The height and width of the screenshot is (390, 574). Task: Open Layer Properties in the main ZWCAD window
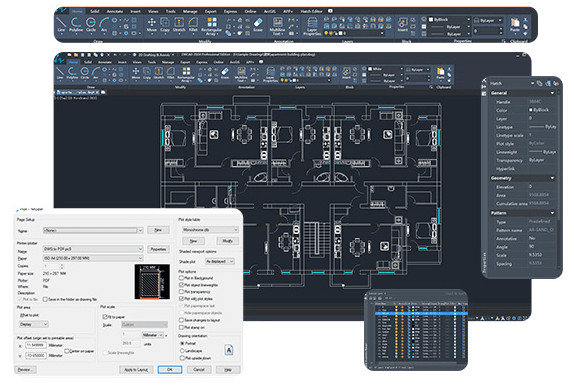coord(271,74)
